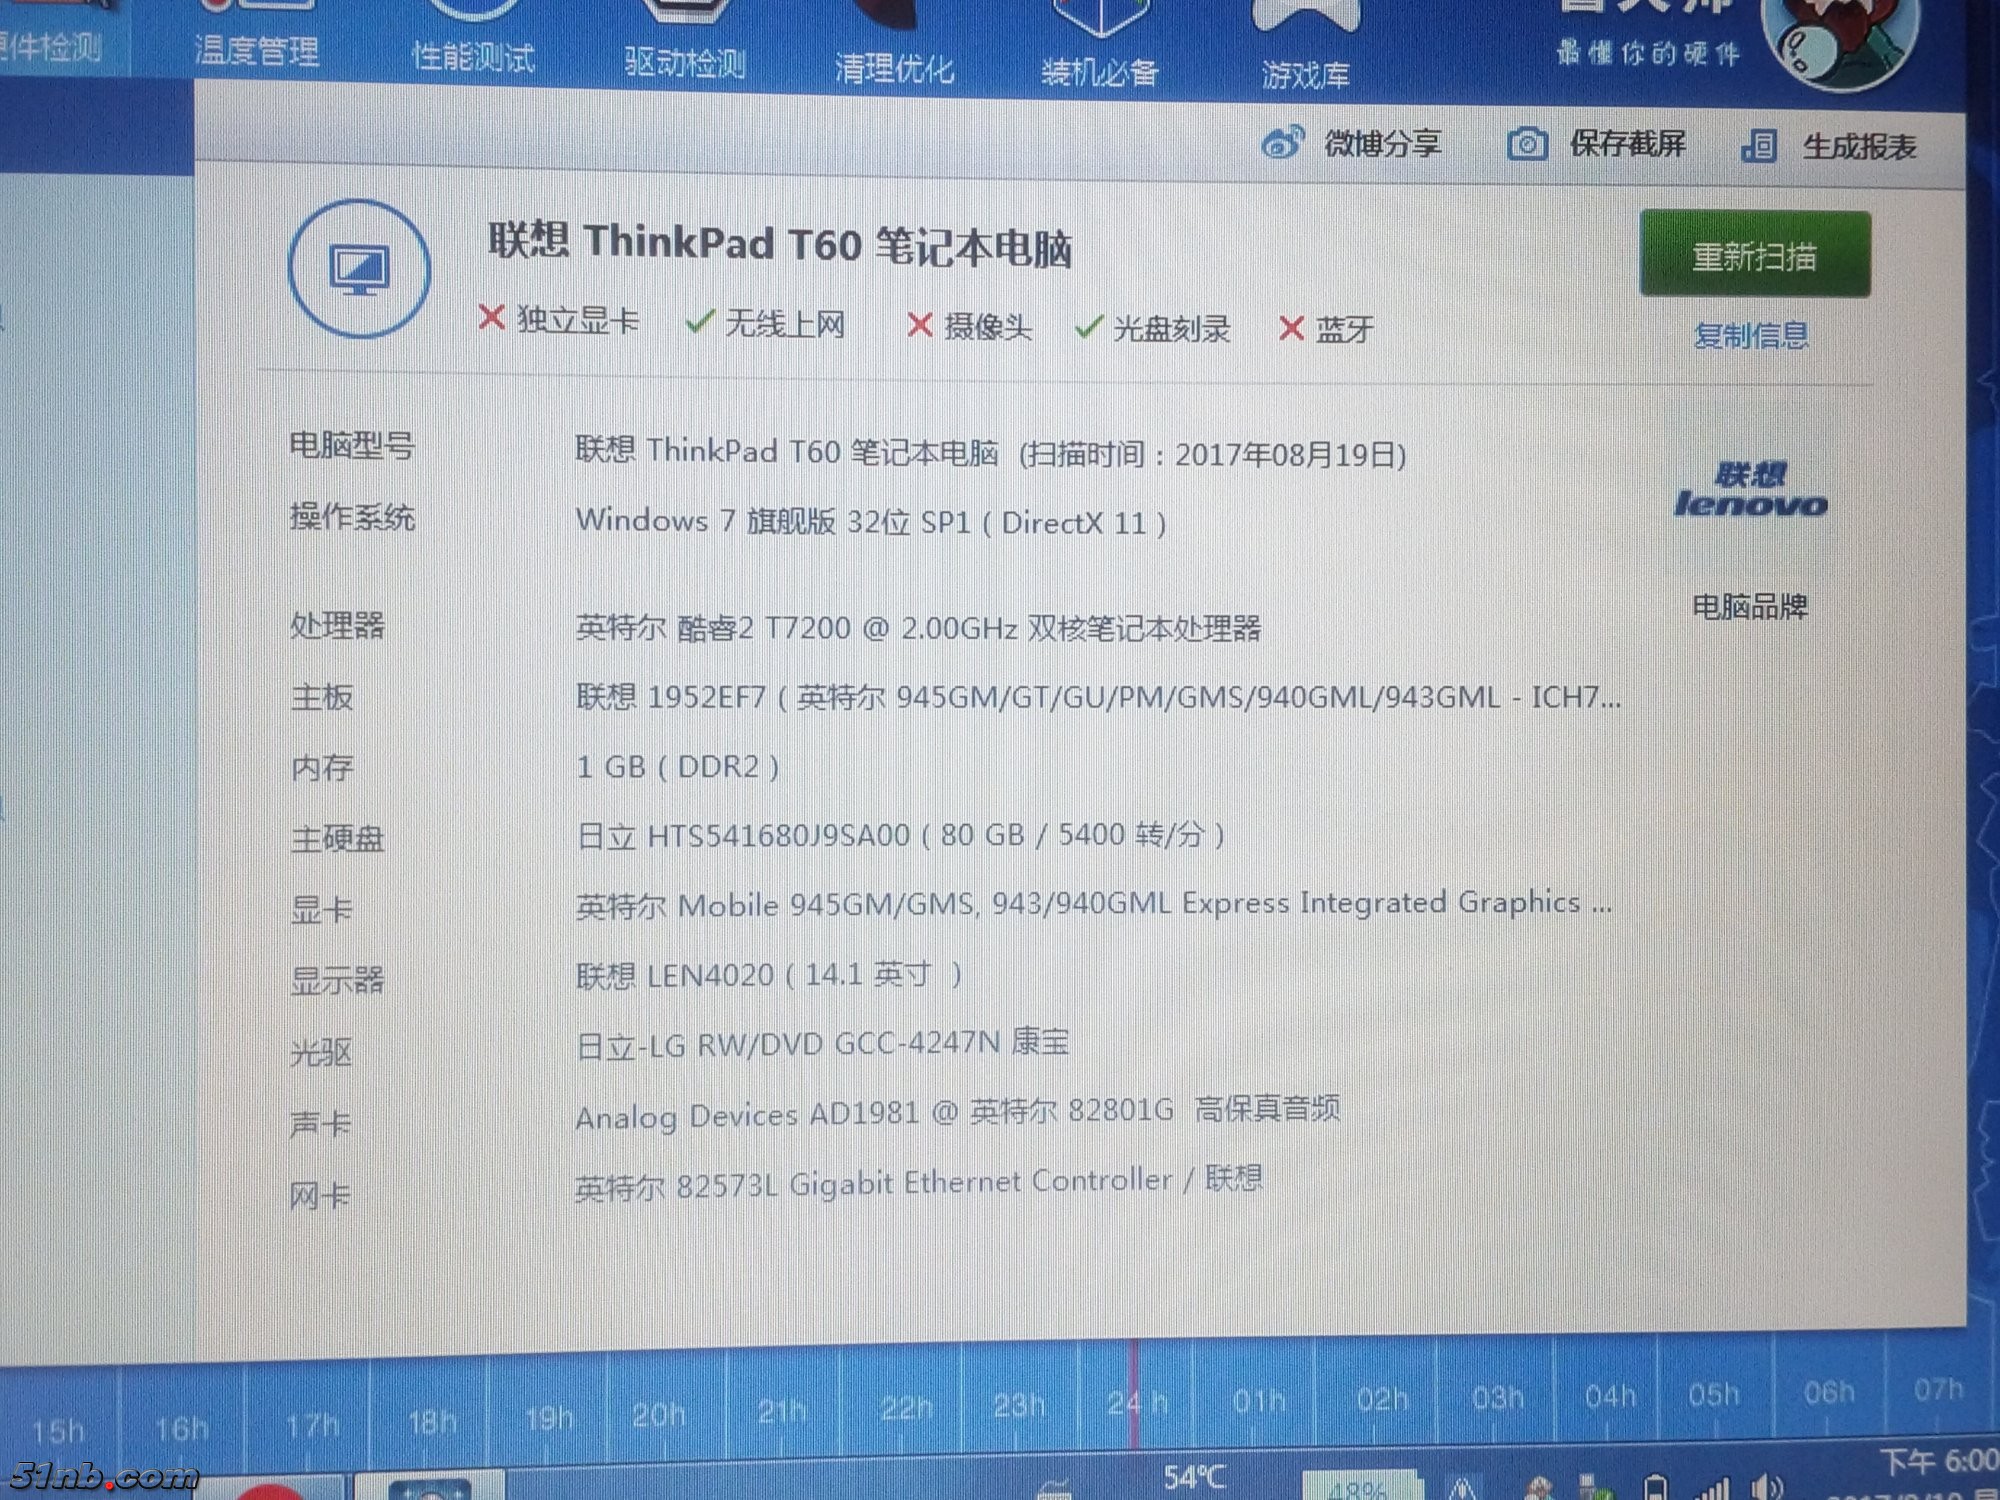Viewport: 2000px width, 1500px height.
Task: Click the 内存 row label
Action: pos(322,768)
